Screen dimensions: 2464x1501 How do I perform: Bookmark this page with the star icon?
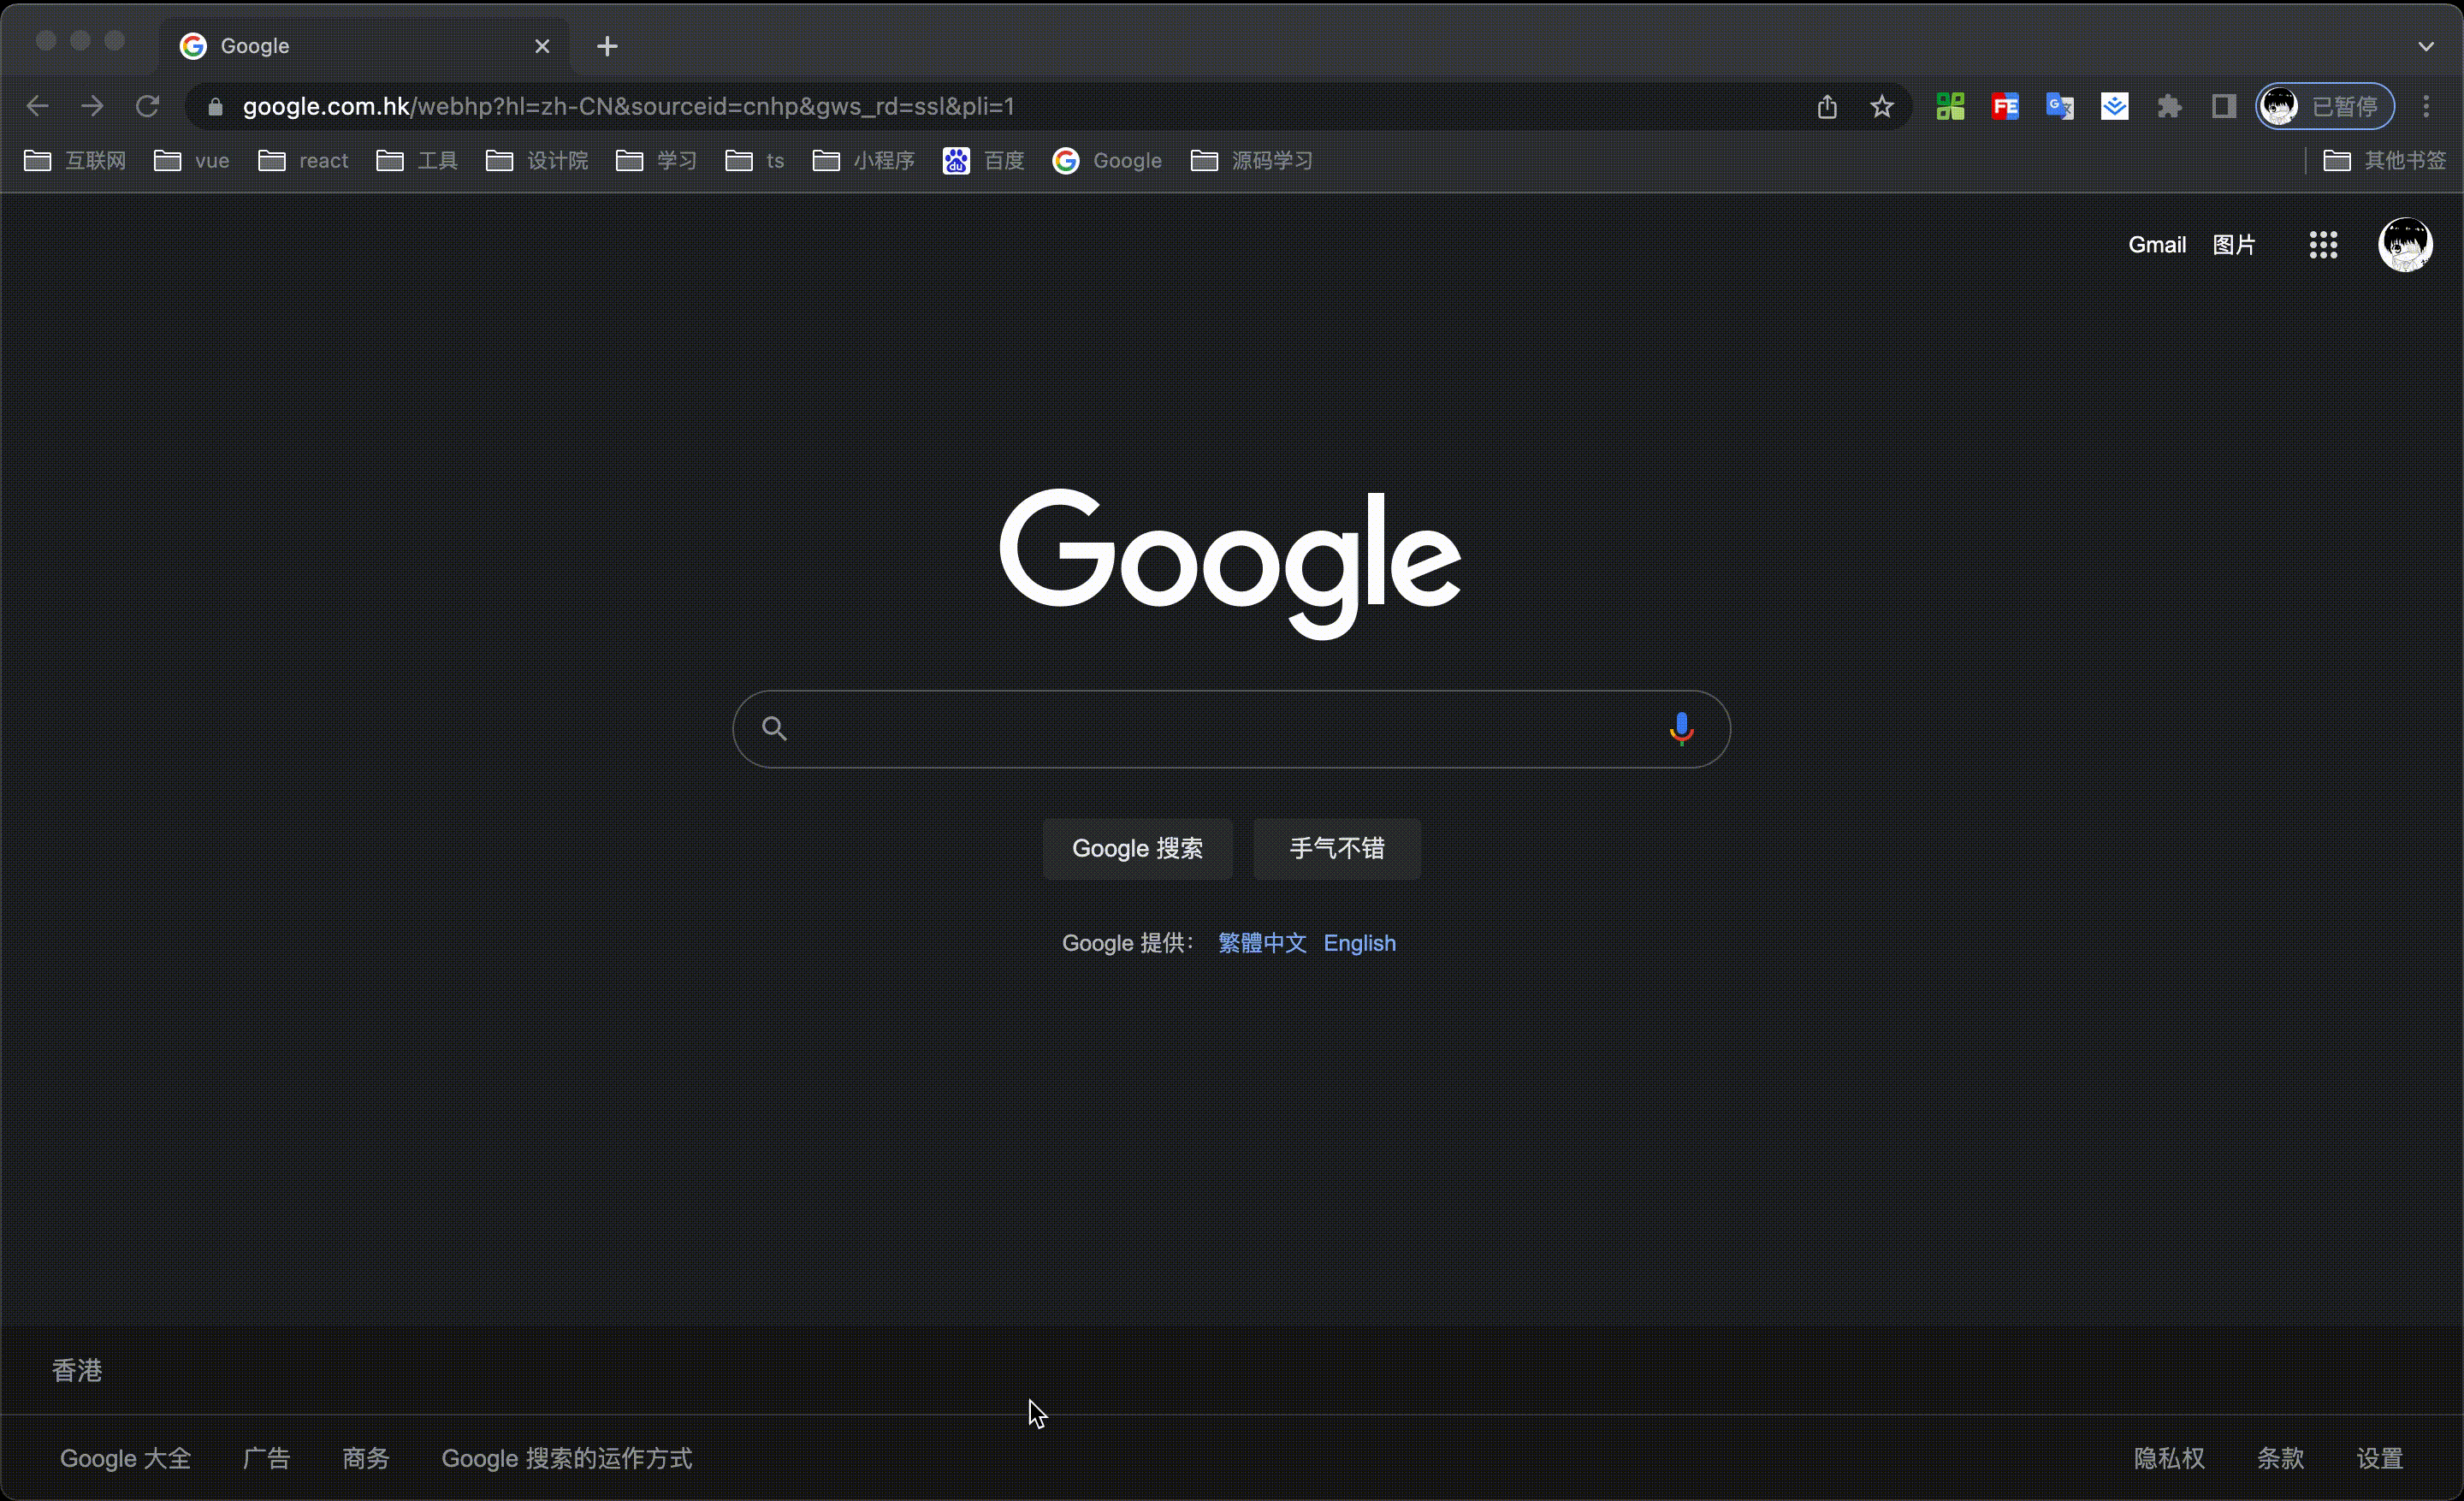pyautogui.click(x=1882, y=106)
